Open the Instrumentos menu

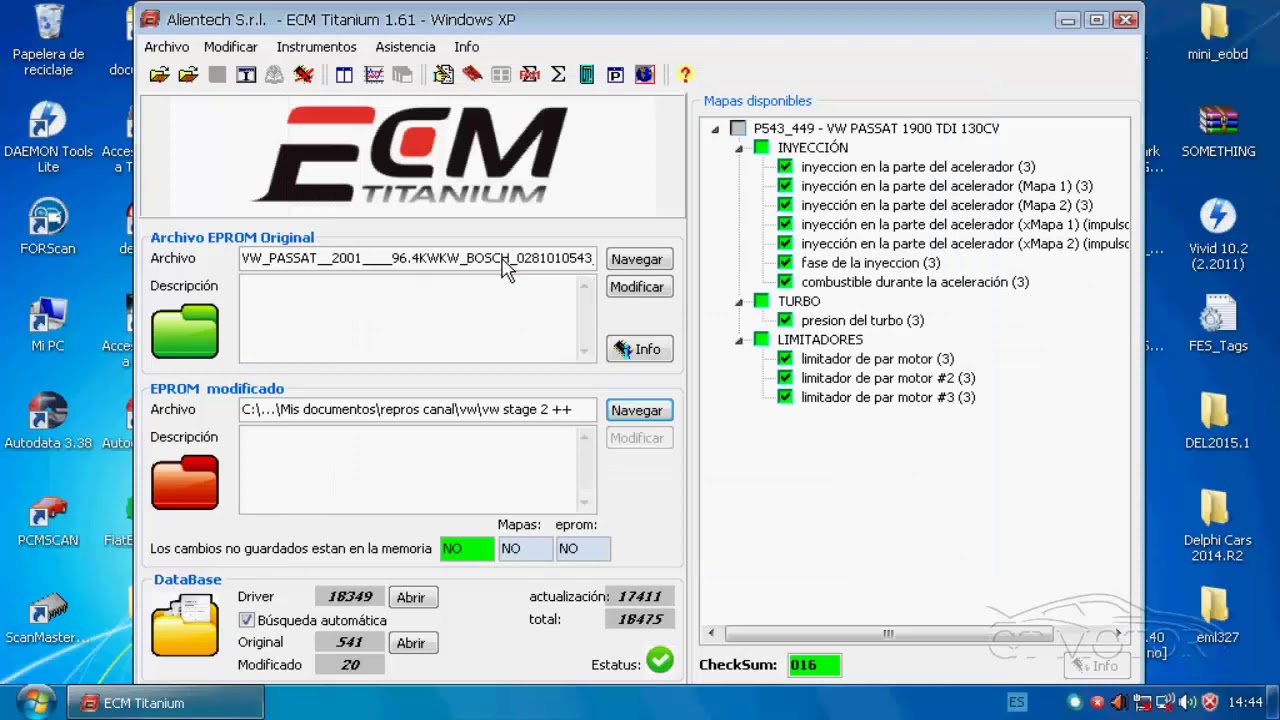tap(316, 47)
